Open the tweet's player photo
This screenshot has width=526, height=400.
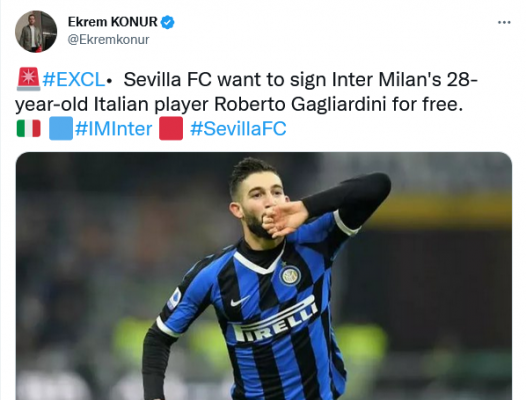[264, 276]
